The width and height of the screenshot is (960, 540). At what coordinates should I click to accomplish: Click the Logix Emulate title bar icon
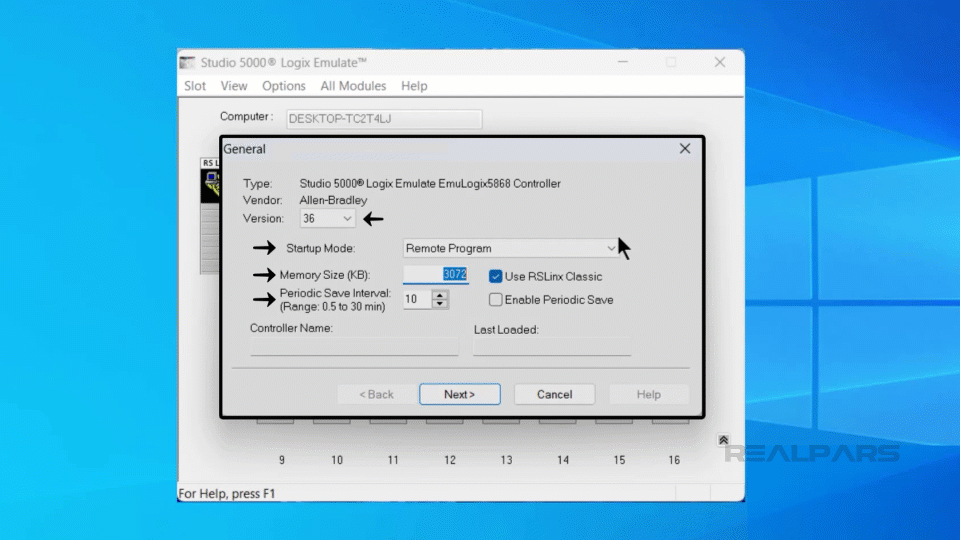187,62
